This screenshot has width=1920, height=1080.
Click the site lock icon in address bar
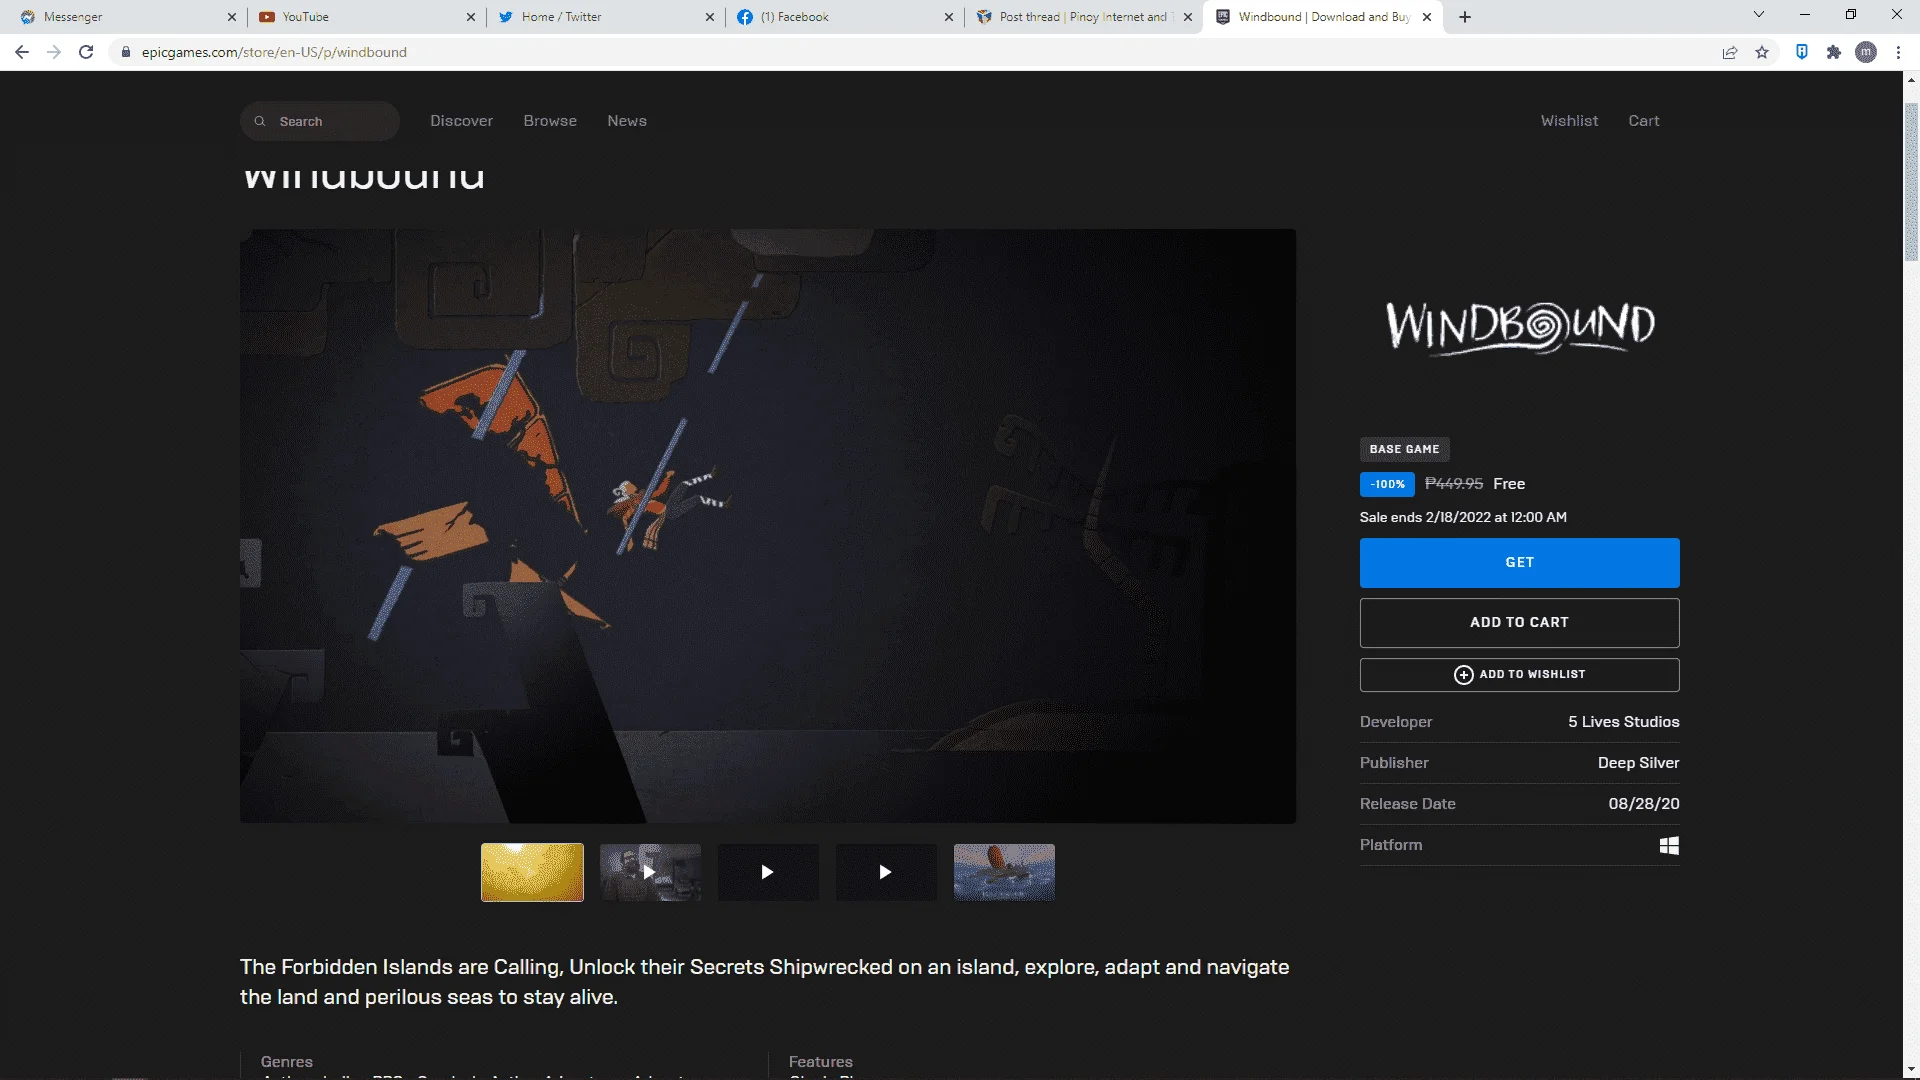tap(126, 52)
